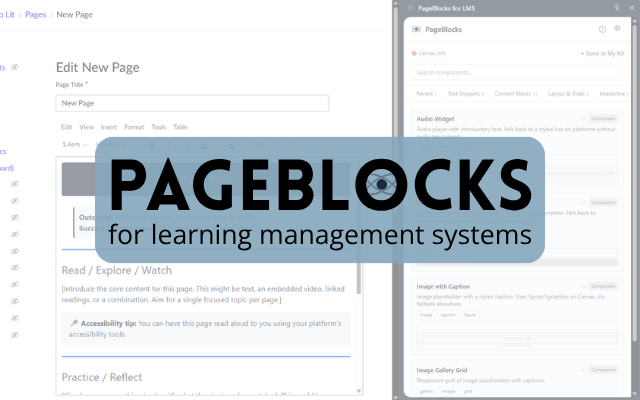The image size is (640, 400).
Task: Click the PageBlocks logo icon
Action: tap(416, 30)
